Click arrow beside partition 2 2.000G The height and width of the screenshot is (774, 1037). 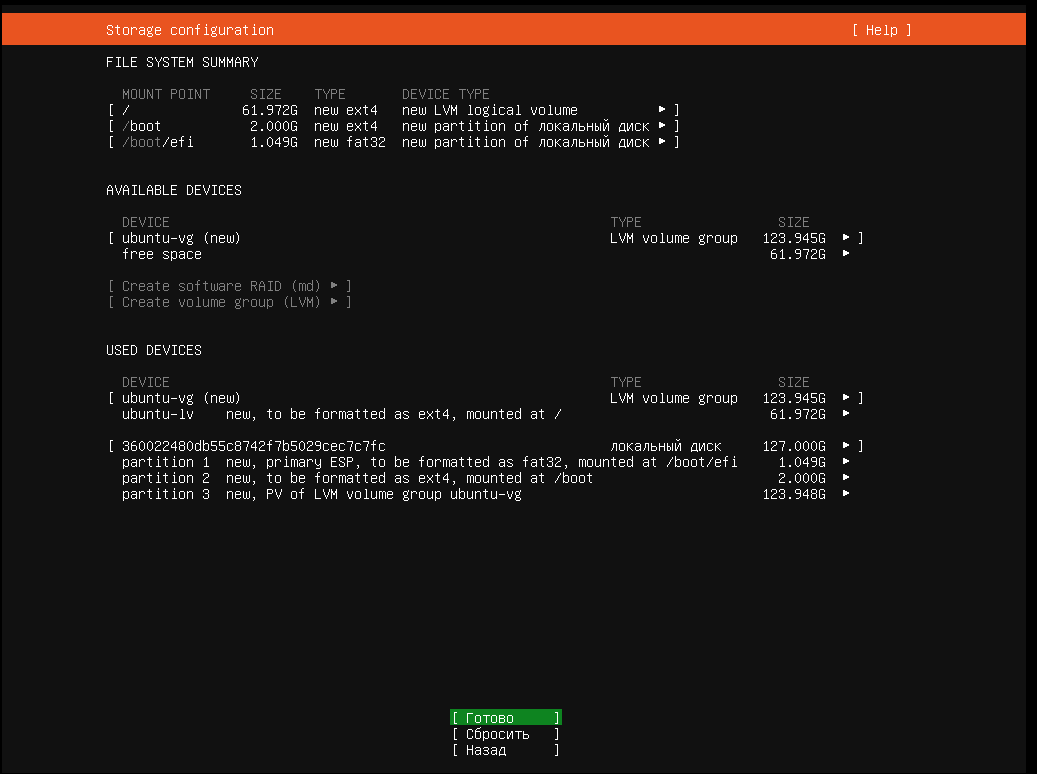tap(846, 478)
